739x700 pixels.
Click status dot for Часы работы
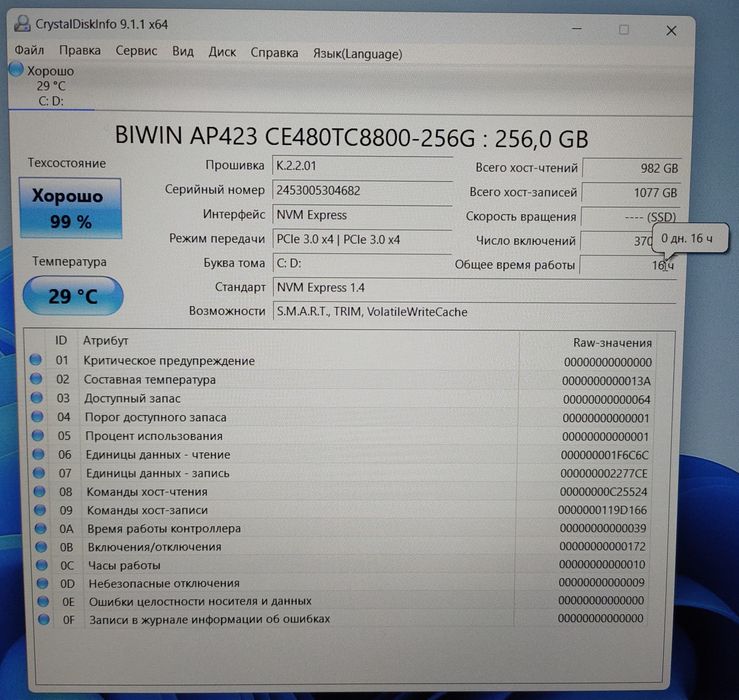pos(42,564)
